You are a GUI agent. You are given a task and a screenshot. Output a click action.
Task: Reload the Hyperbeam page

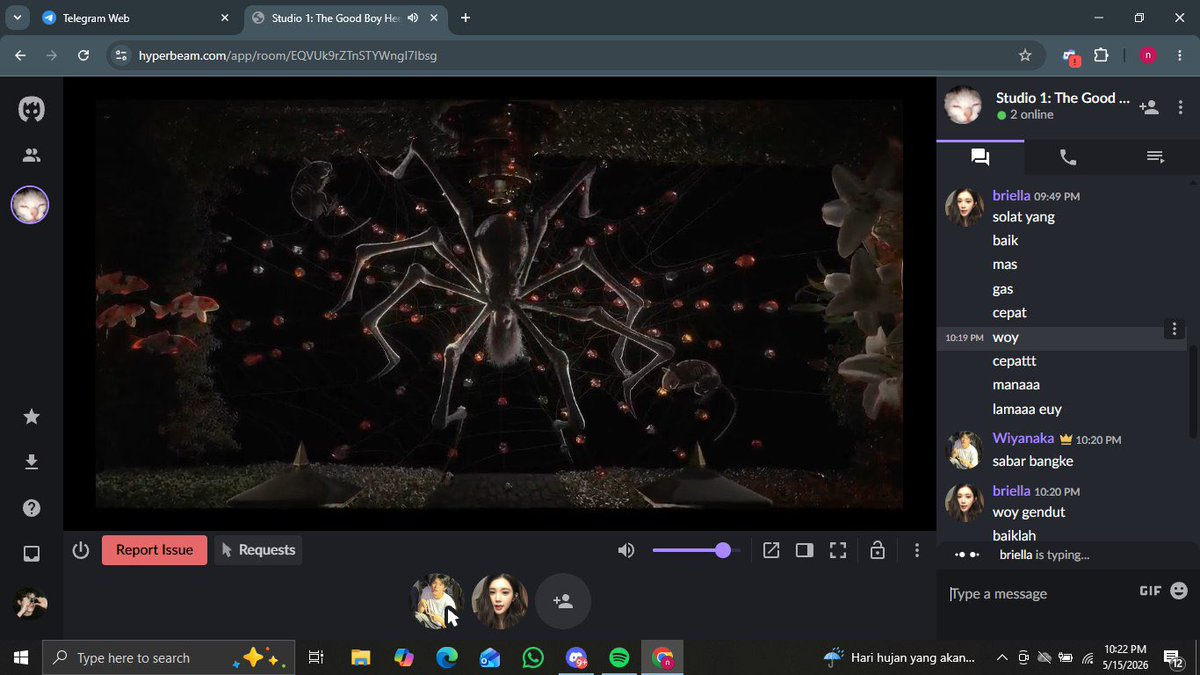click(x=83, y=56)
